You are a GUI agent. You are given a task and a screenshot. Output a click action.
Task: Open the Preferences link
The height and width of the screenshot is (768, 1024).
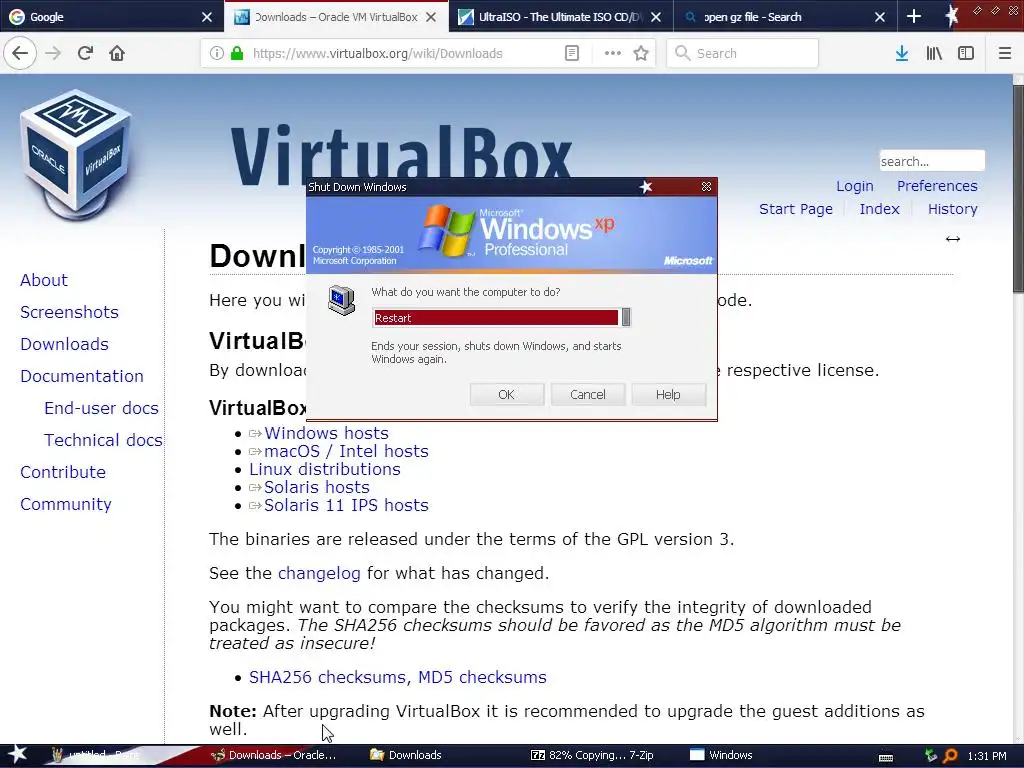click(936, 186)
